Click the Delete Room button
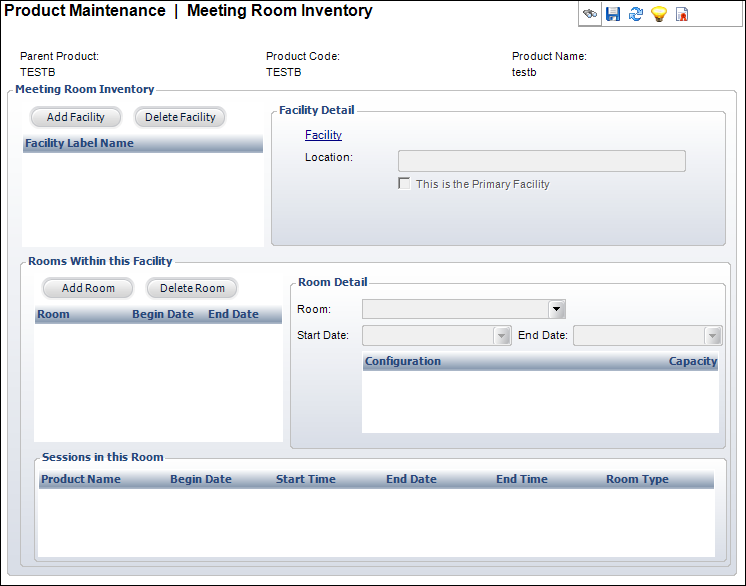The width and height of the screenshot is (746, 586). 192,288
